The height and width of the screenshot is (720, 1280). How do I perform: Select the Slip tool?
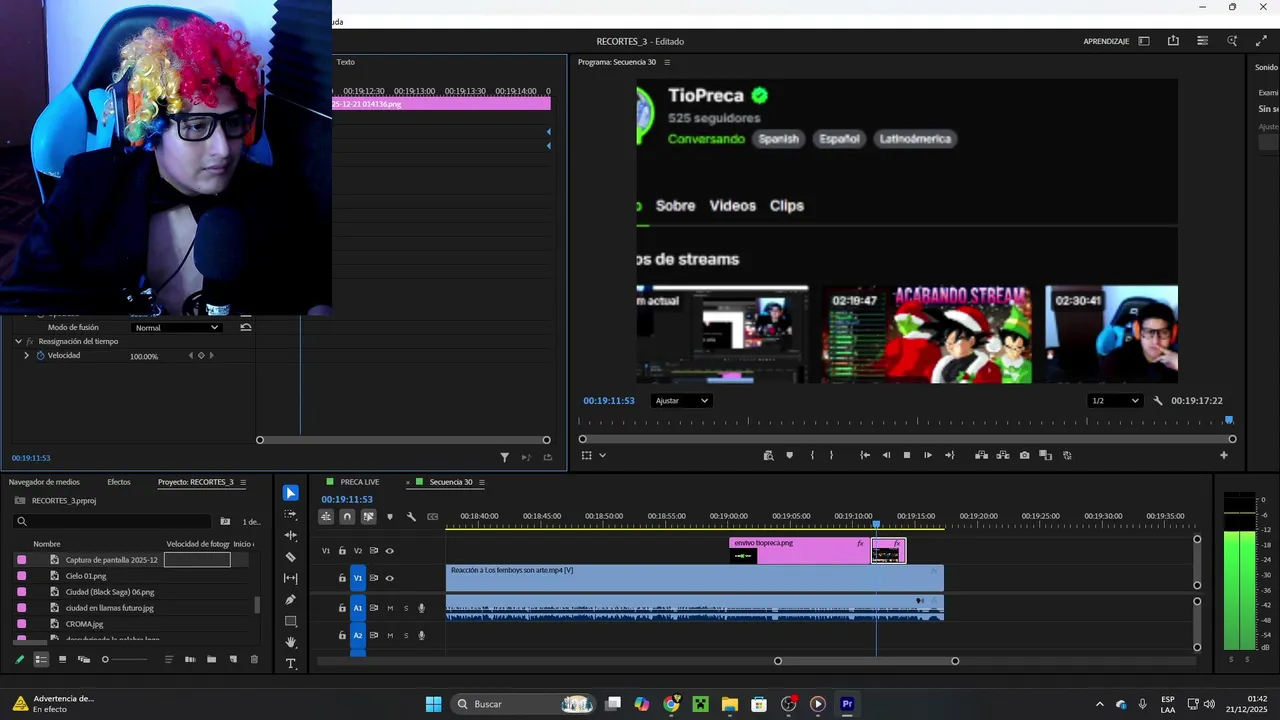291,578
